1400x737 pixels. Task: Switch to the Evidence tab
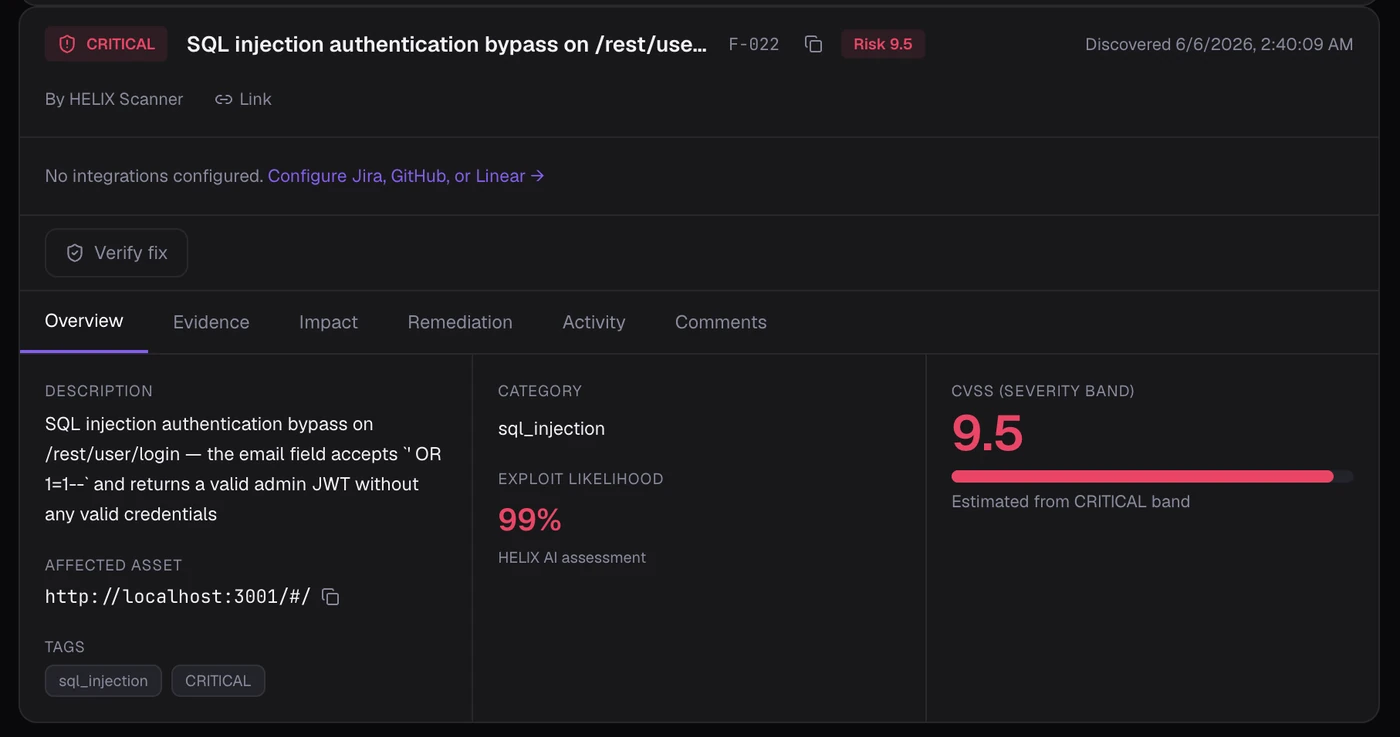click(211, 322)
